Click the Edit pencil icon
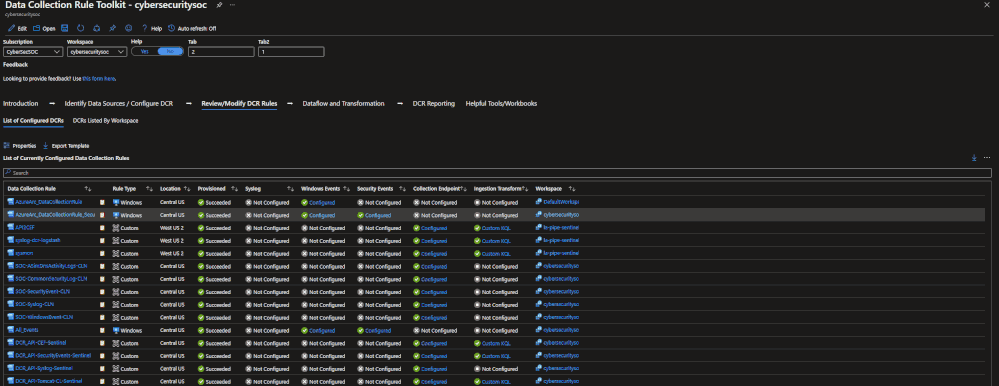The image size is (999, 386). 11,28
